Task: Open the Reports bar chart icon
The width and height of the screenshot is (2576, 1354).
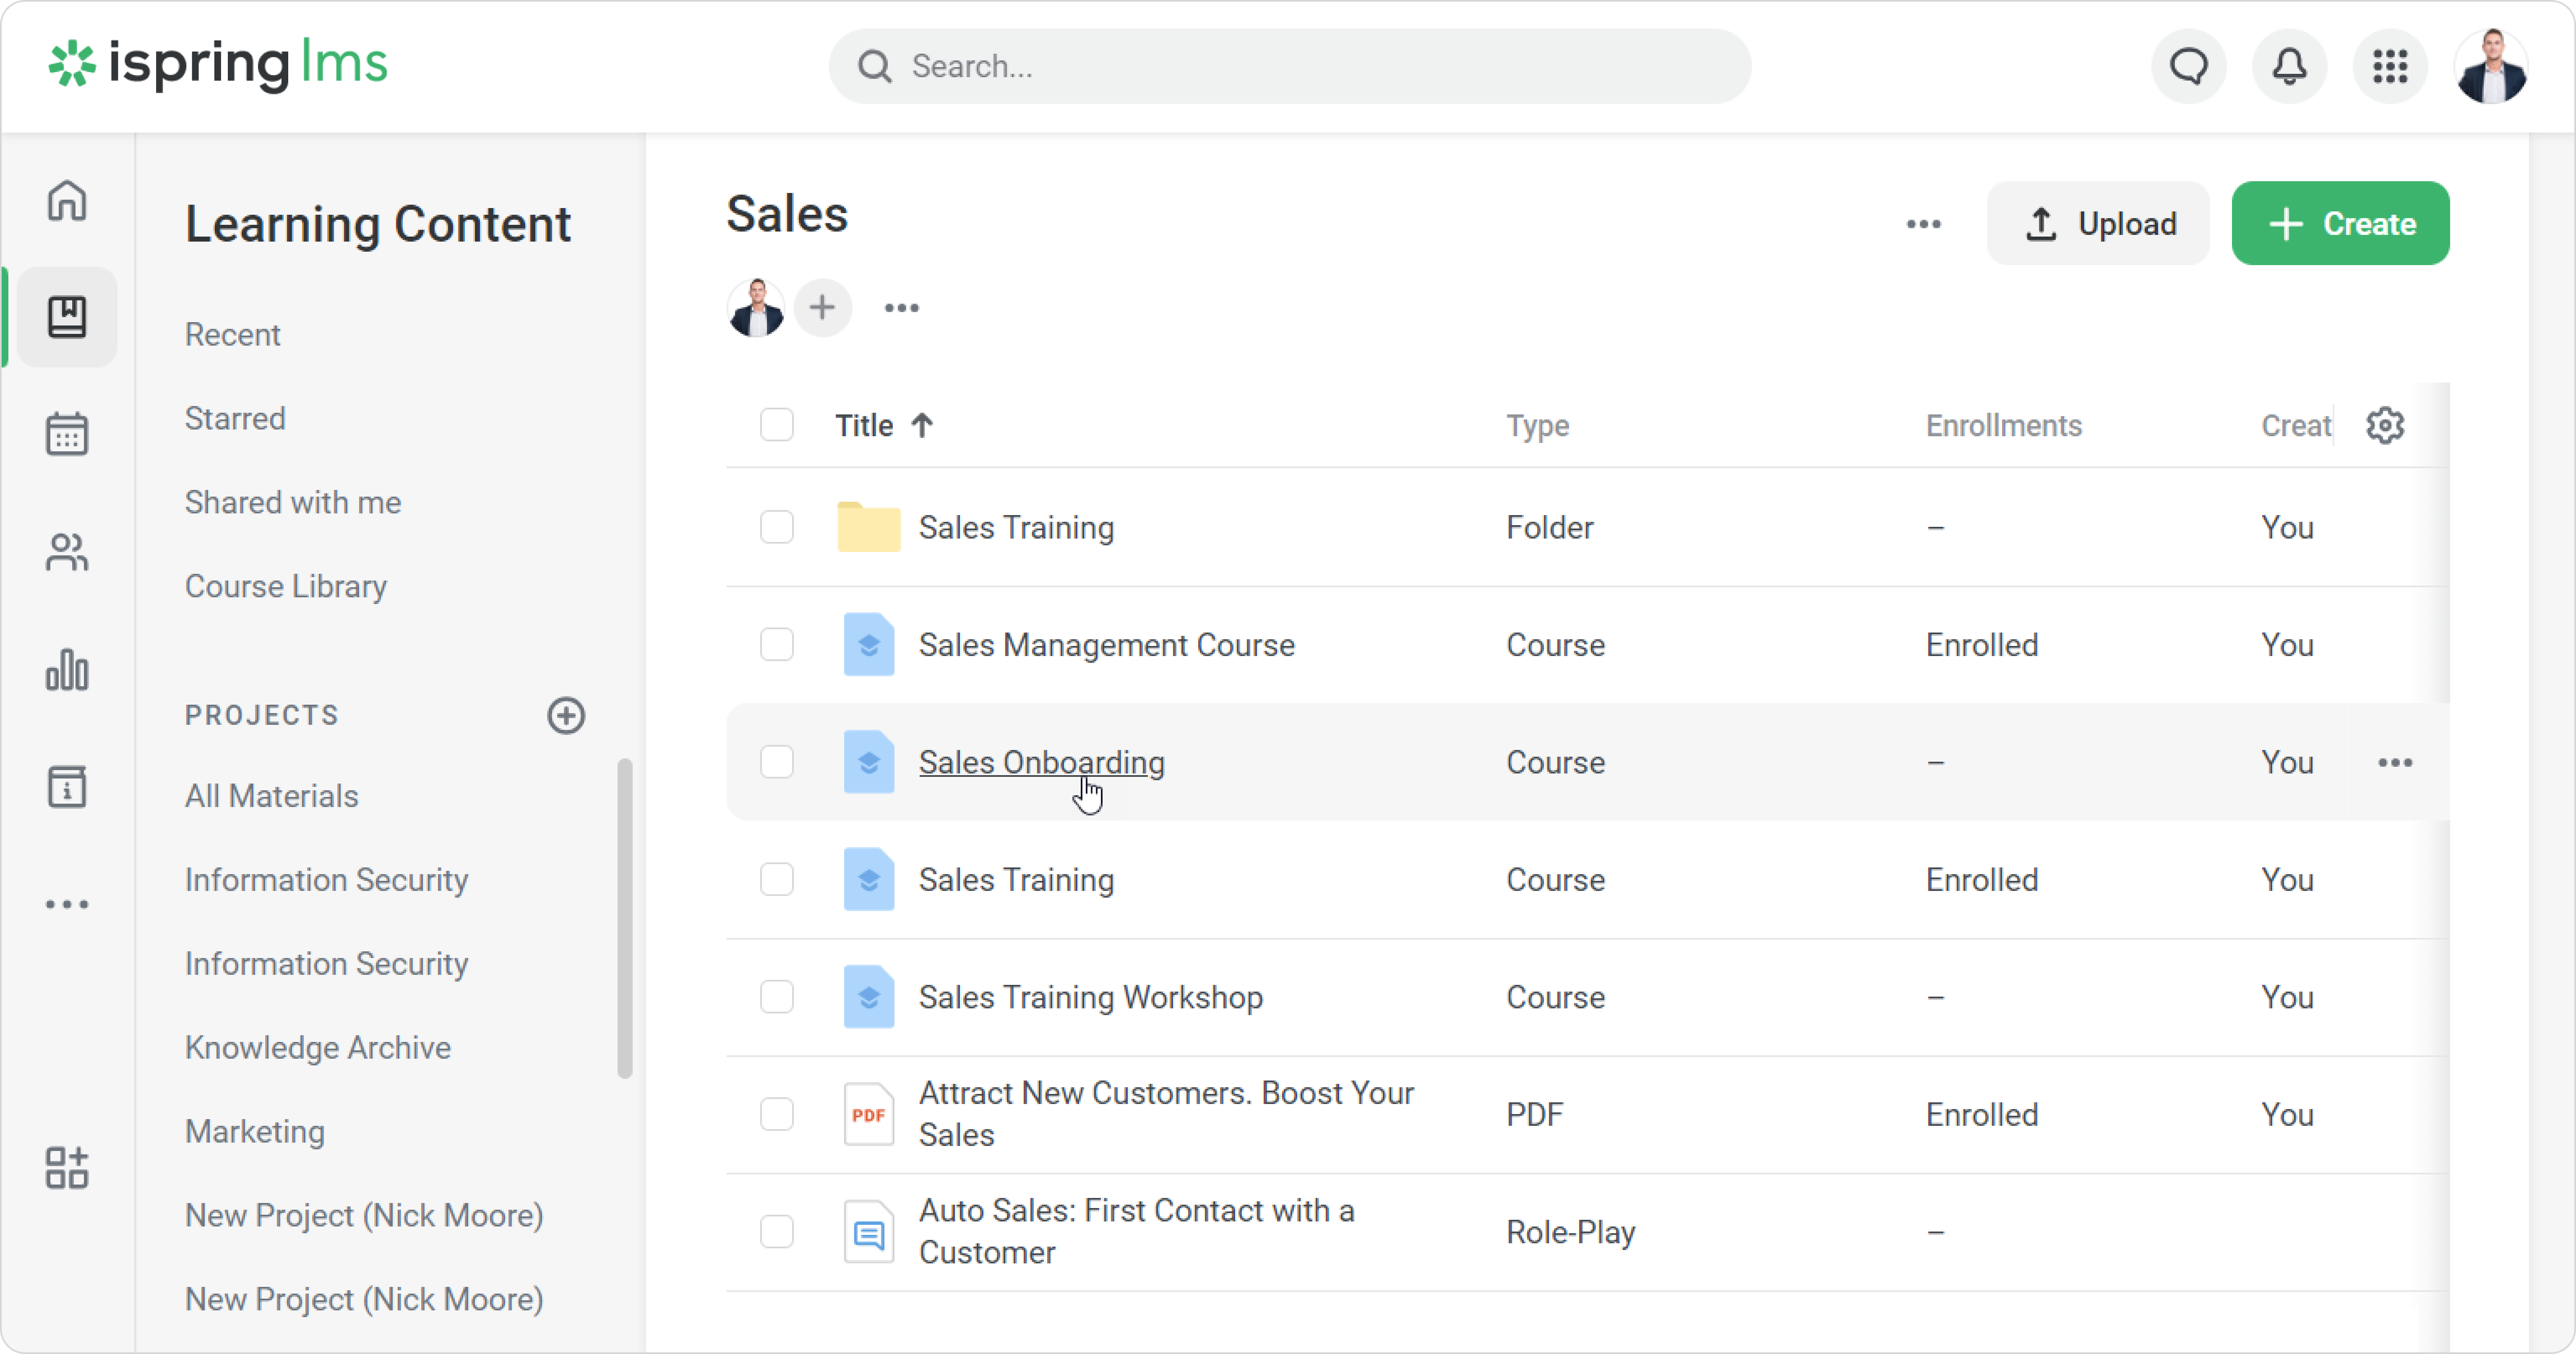Action: click(67, 669)
